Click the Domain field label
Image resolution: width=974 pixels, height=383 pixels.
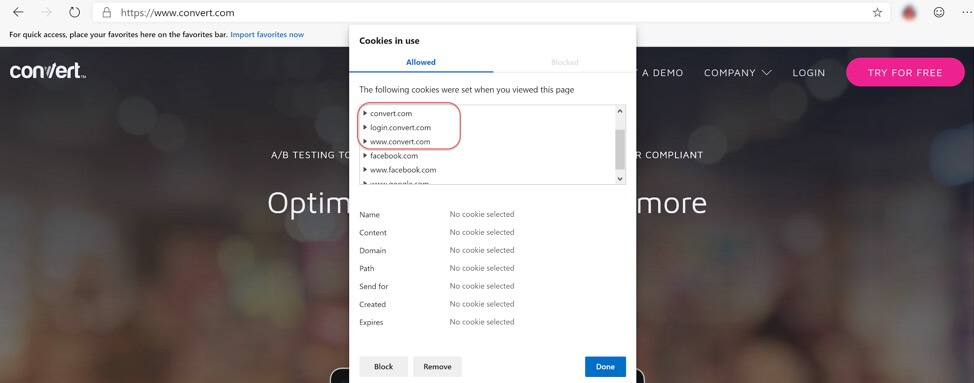tap(373, 251)
